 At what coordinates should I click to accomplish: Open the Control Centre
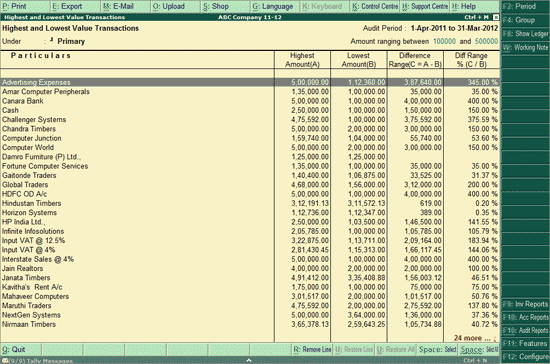[x=375, y=6]
